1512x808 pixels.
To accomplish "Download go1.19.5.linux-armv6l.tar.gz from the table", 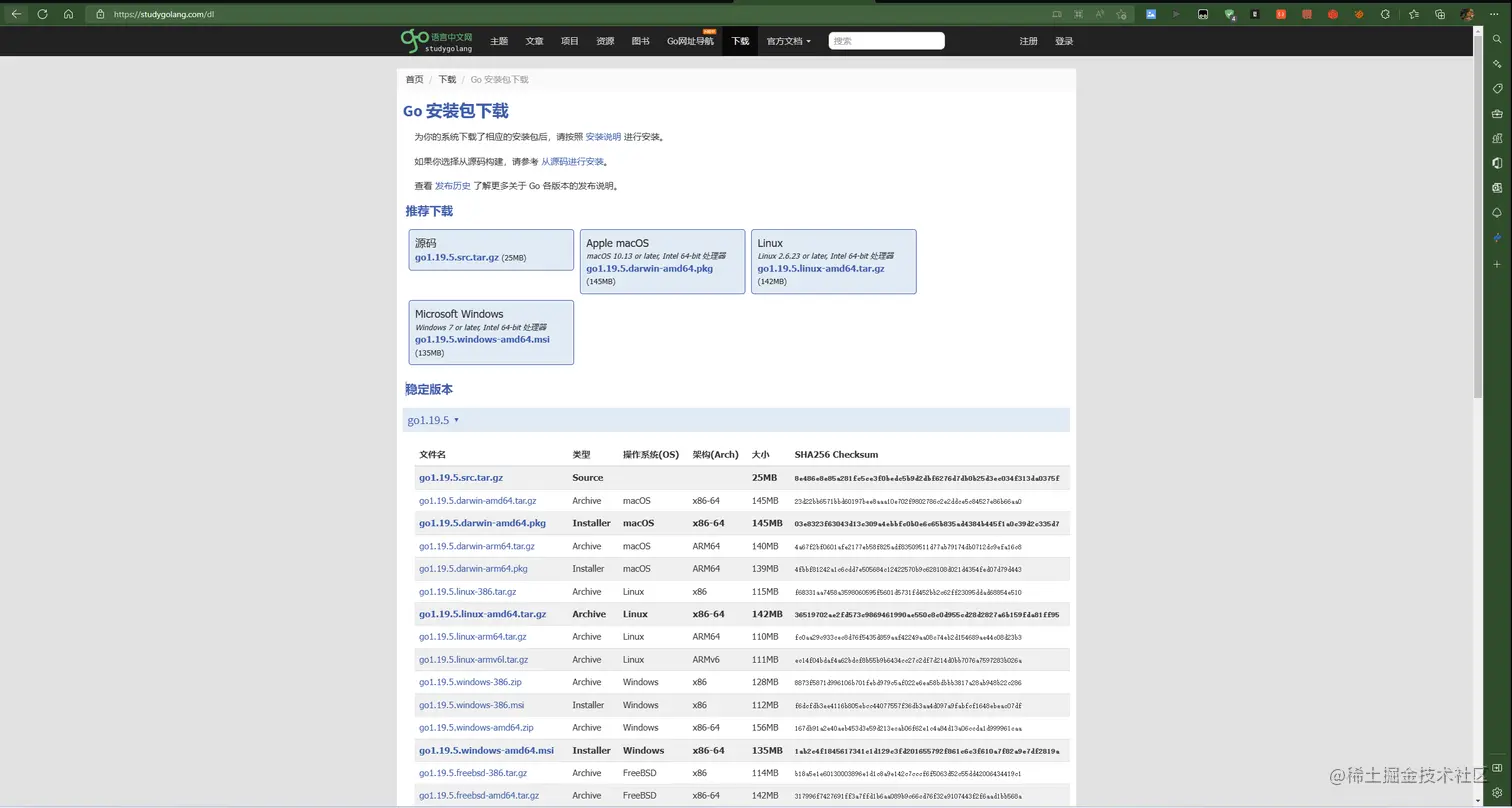I will pos(474,660).
